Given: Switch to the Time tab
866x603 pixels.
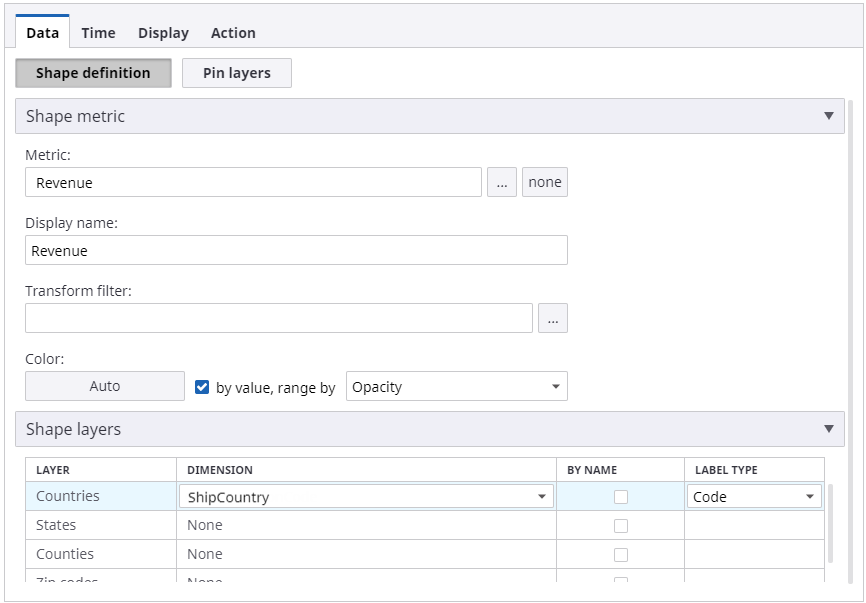Looking at the screenshot, I should (x=98, y=33).
